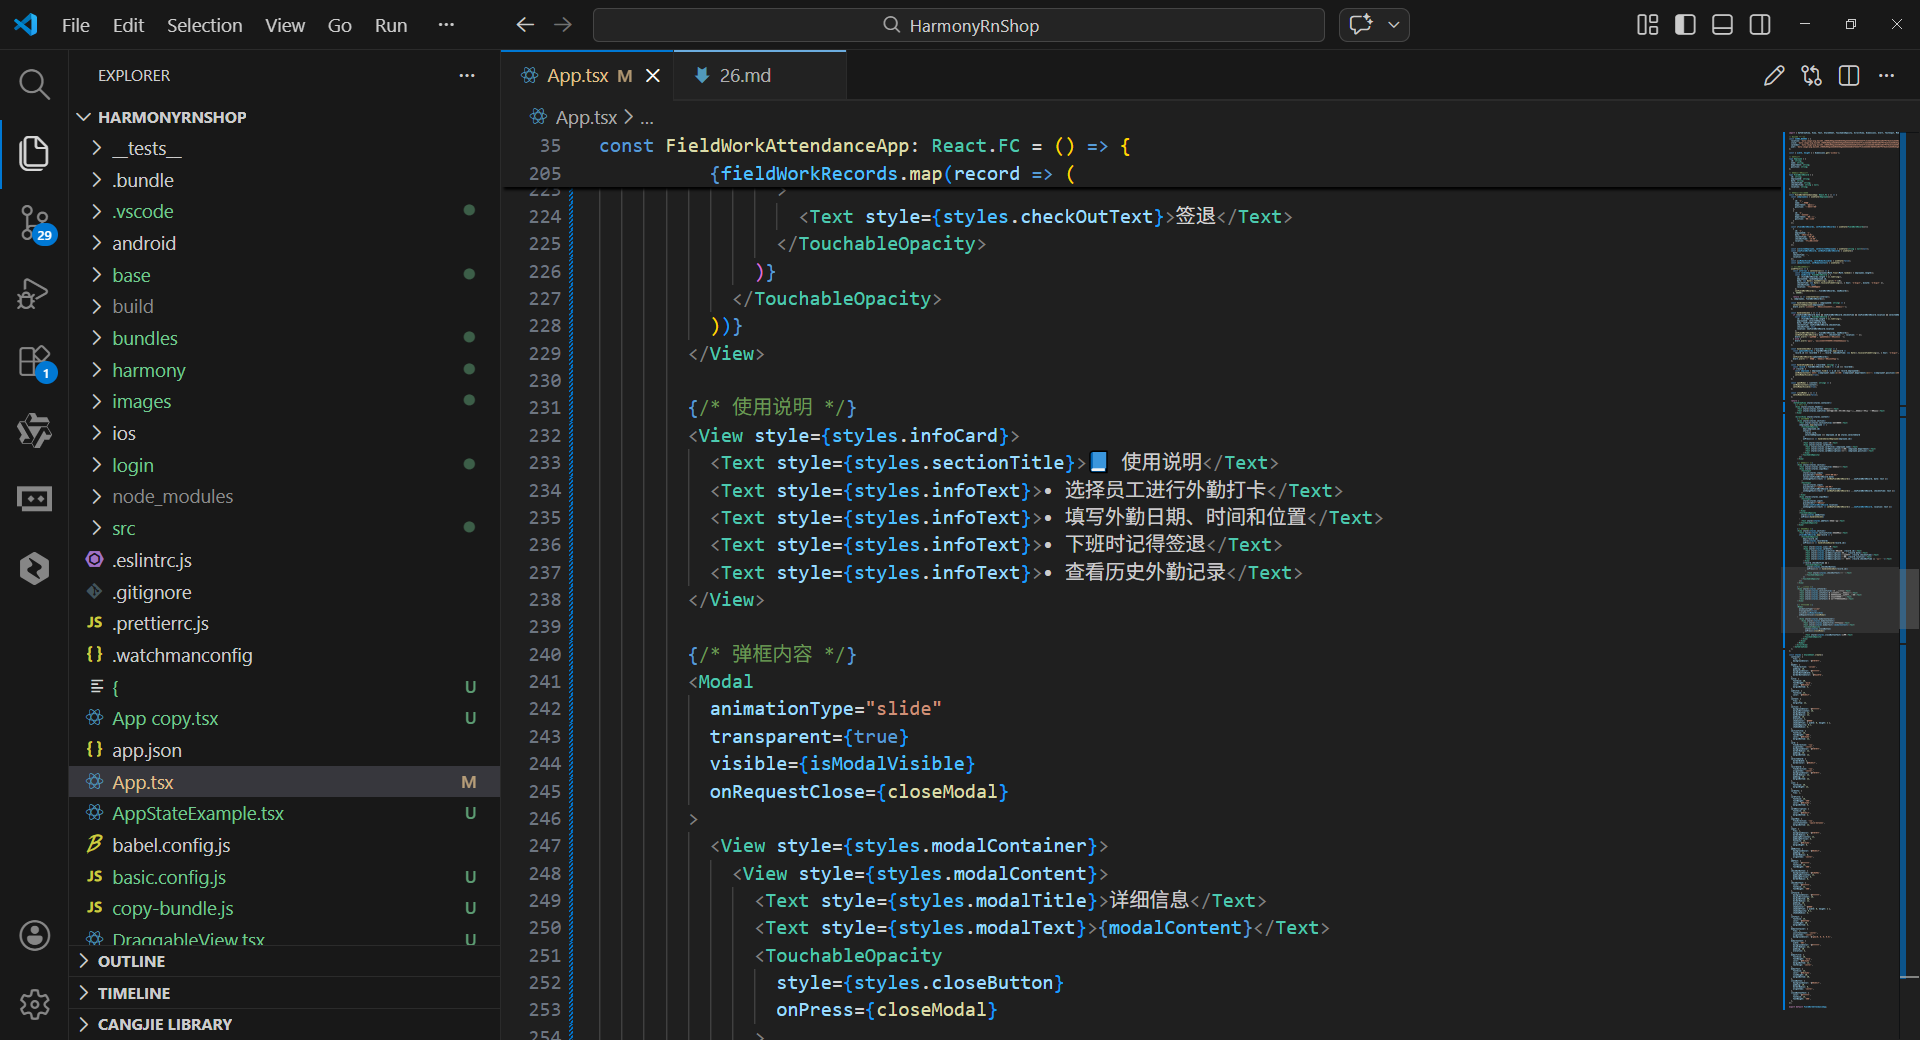Viewport: 1920px width, 1040px height.
Task: Open the remote screen activity bar icon
Action: pos(34,499)
